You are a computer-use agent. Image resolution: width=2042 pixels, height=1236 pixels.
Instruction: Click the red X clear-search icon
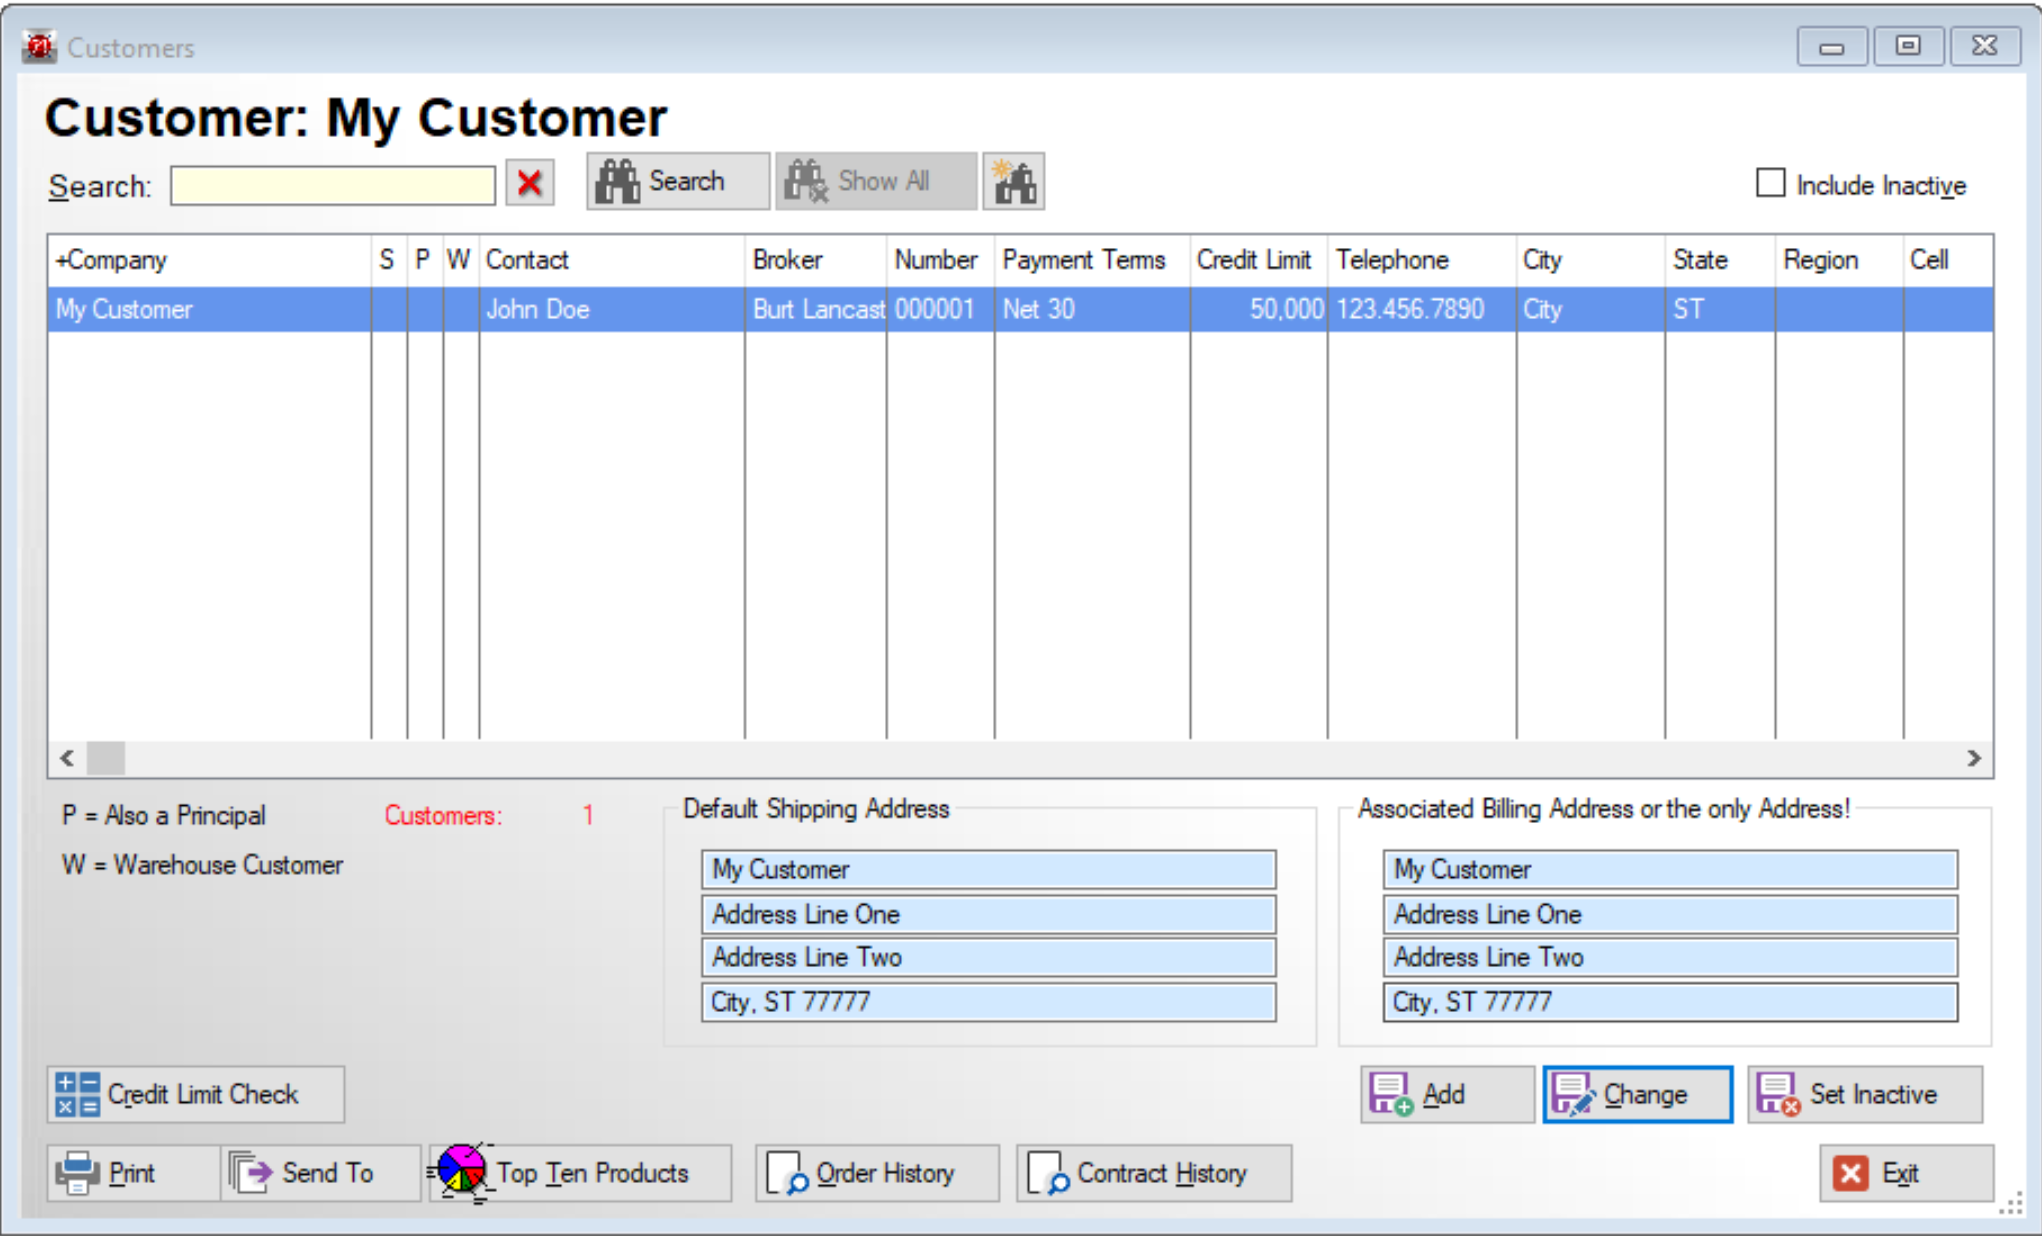[x=529, y=183]
